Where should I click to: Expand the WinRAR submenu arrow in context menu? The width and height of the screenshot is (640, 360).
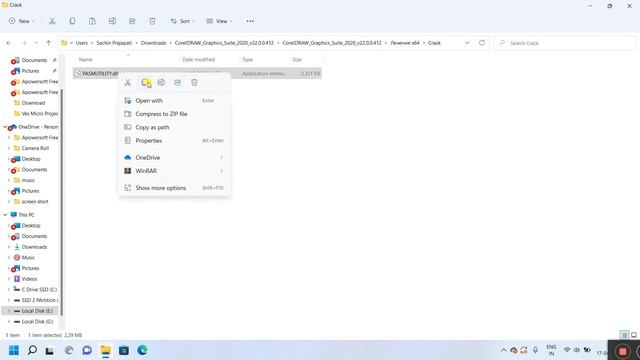point(222,171)
